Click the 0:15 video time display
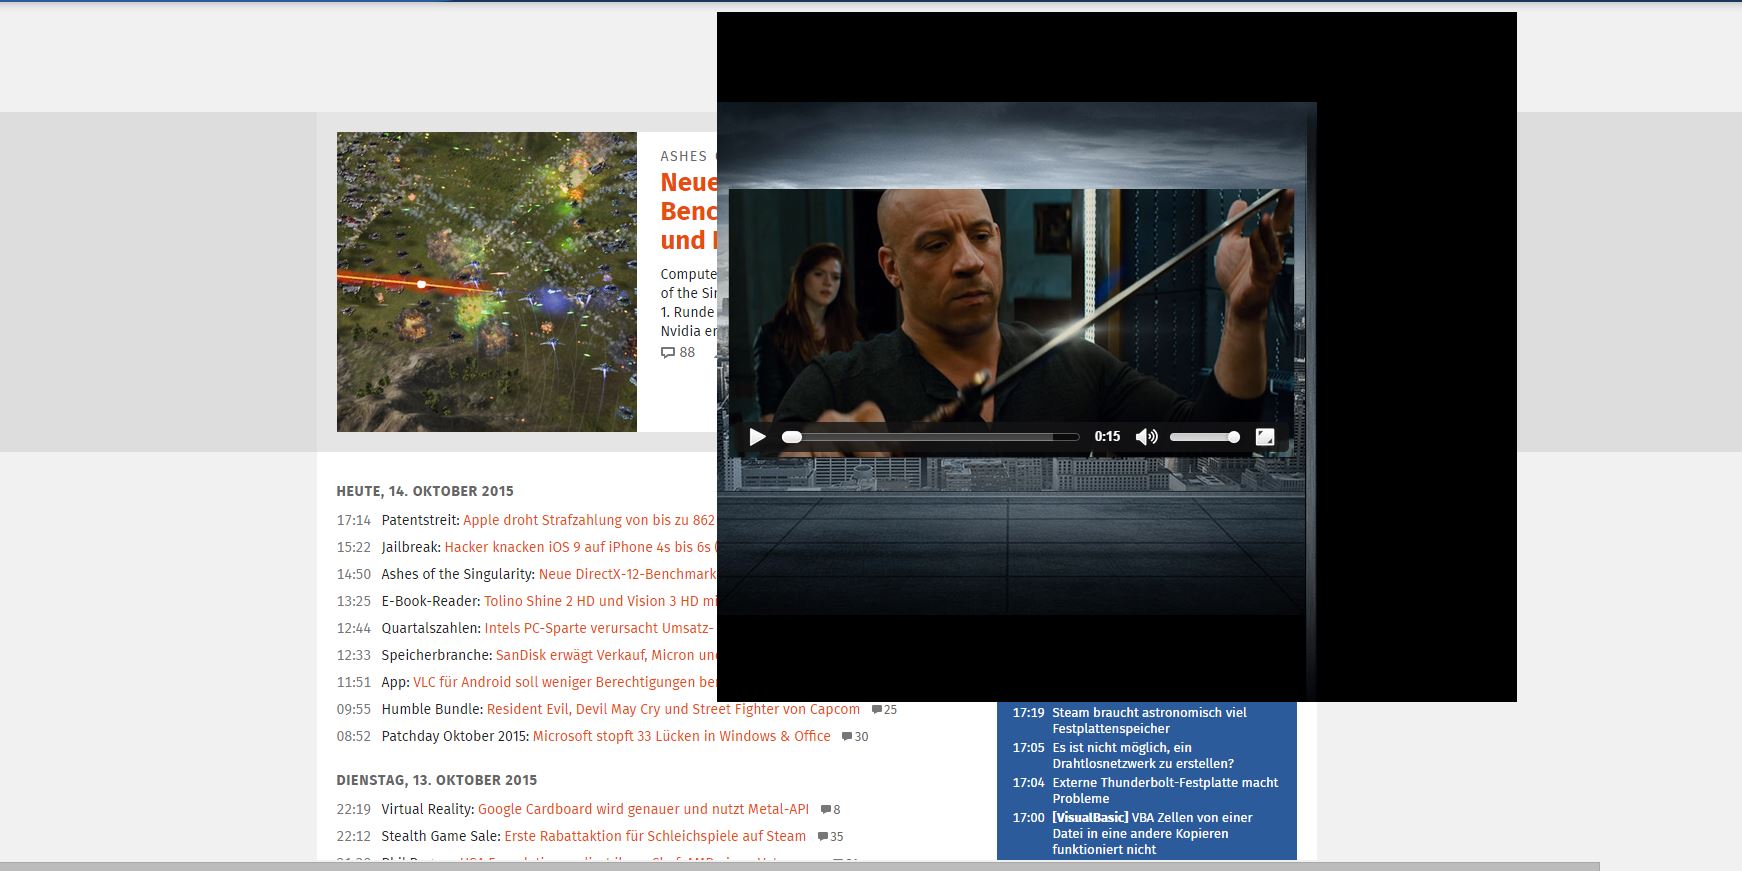The height and width of the screenshot is (871, 1742). (1107, 437)
